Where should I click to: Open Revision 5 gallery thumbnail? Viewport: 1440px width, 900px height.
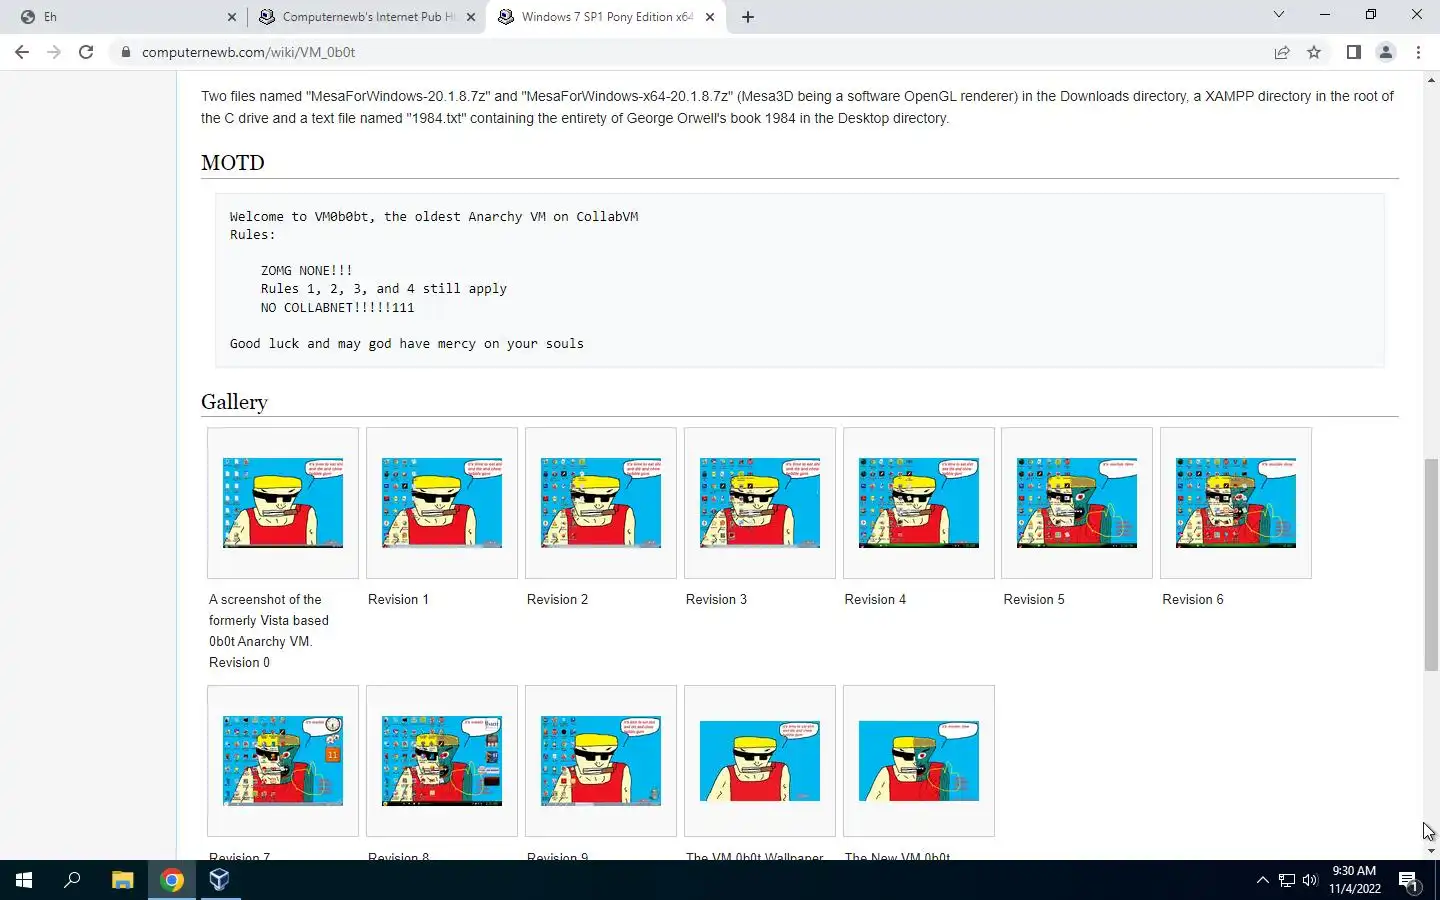click(1077, 503)
